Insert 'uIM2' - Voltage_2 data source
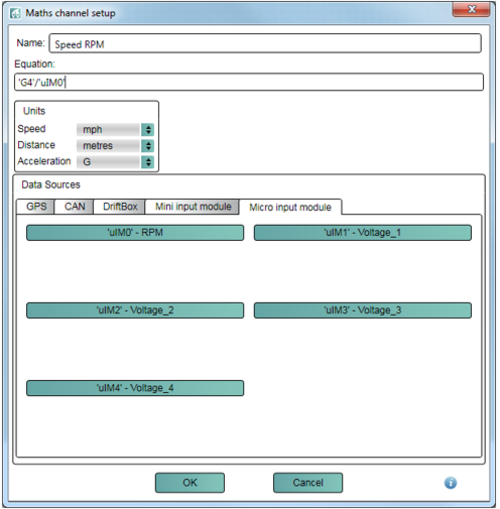The height and width of the screenshot is (509, 500). 135,310
